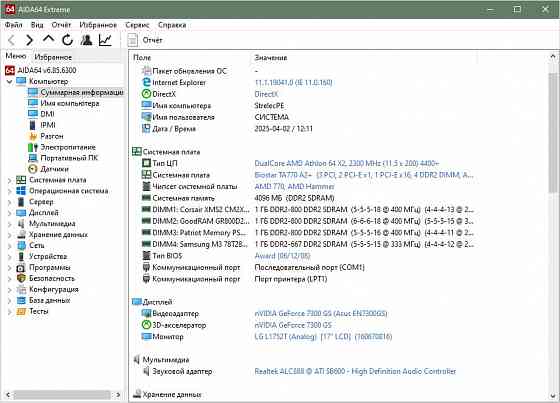560x403 pixels.
Task: Click the Forward navigation arrow
Action: (x=30, y=40)
